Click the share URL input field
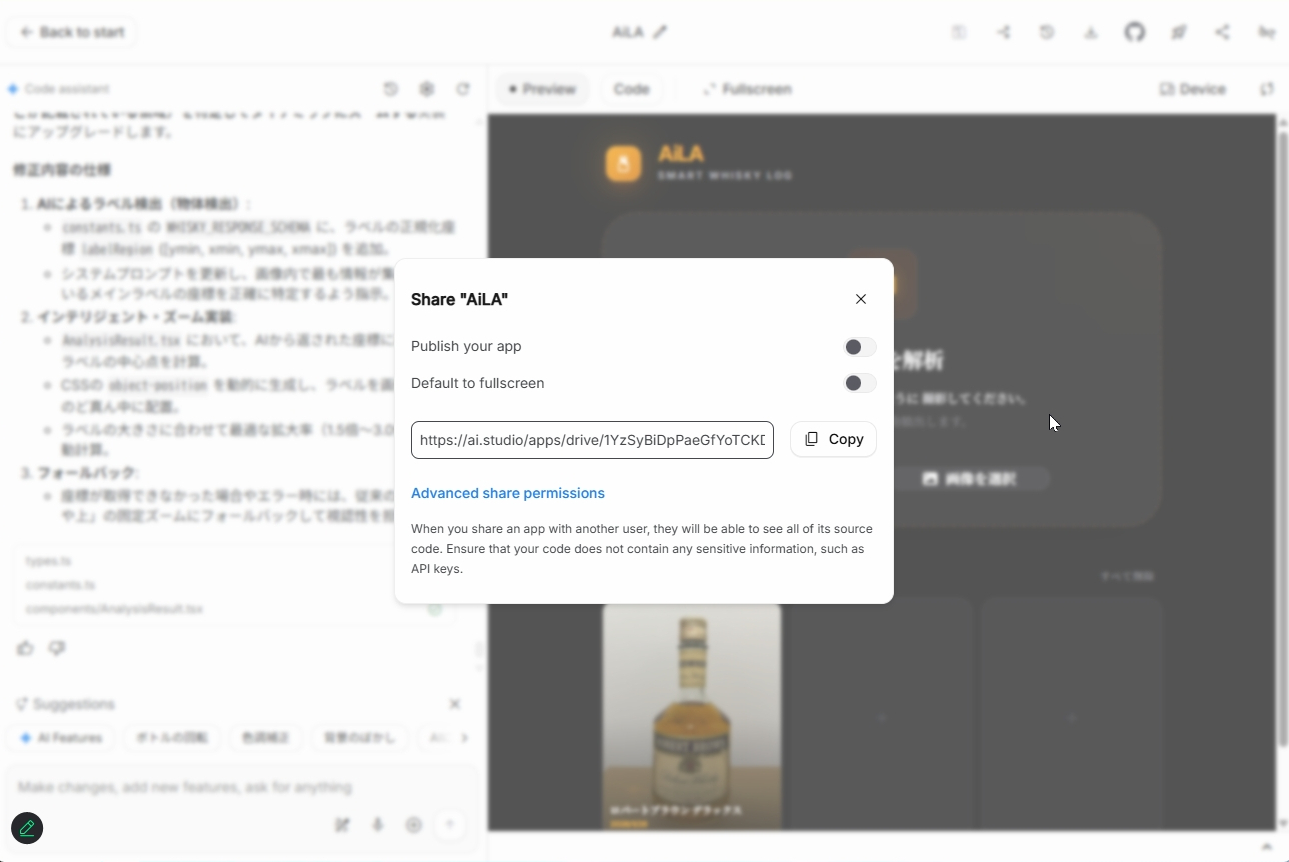1289x862 pixels. [592, 440]
